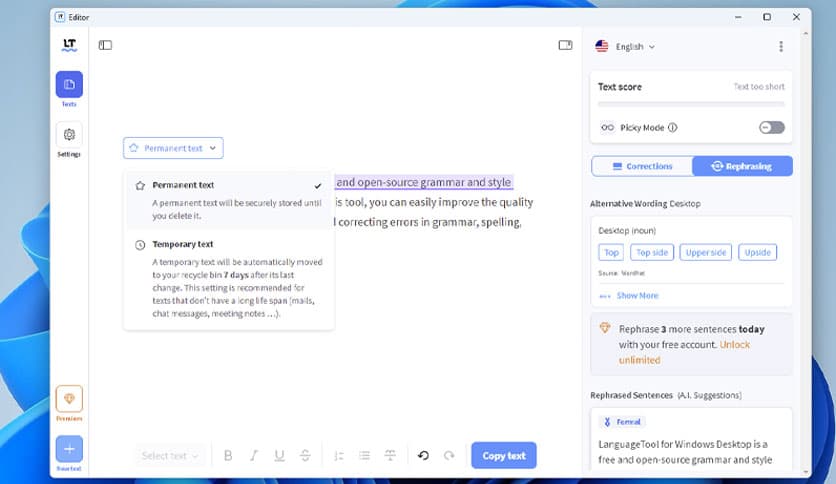Select the synonym 'Top side'
The image size is (836, 484).
coord(652,252)
